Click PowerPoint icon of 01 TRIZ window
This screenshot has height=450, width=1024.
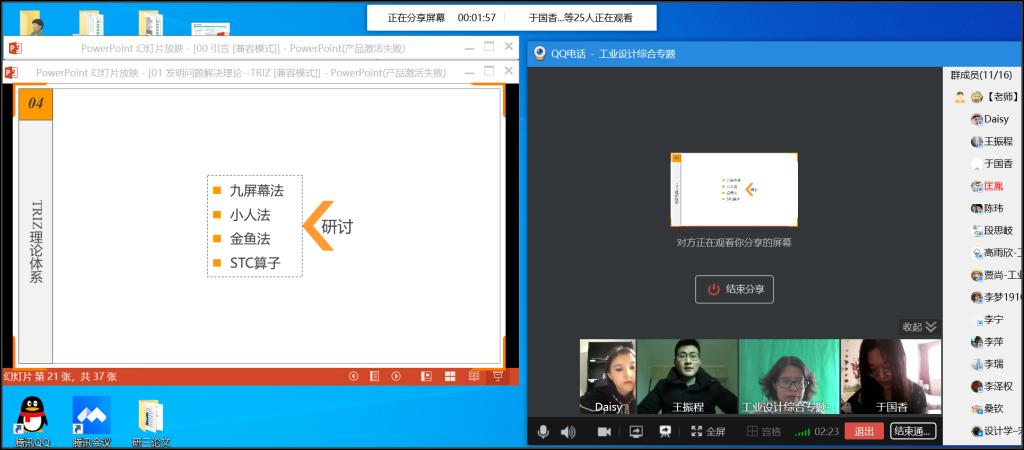pos(12,72)
